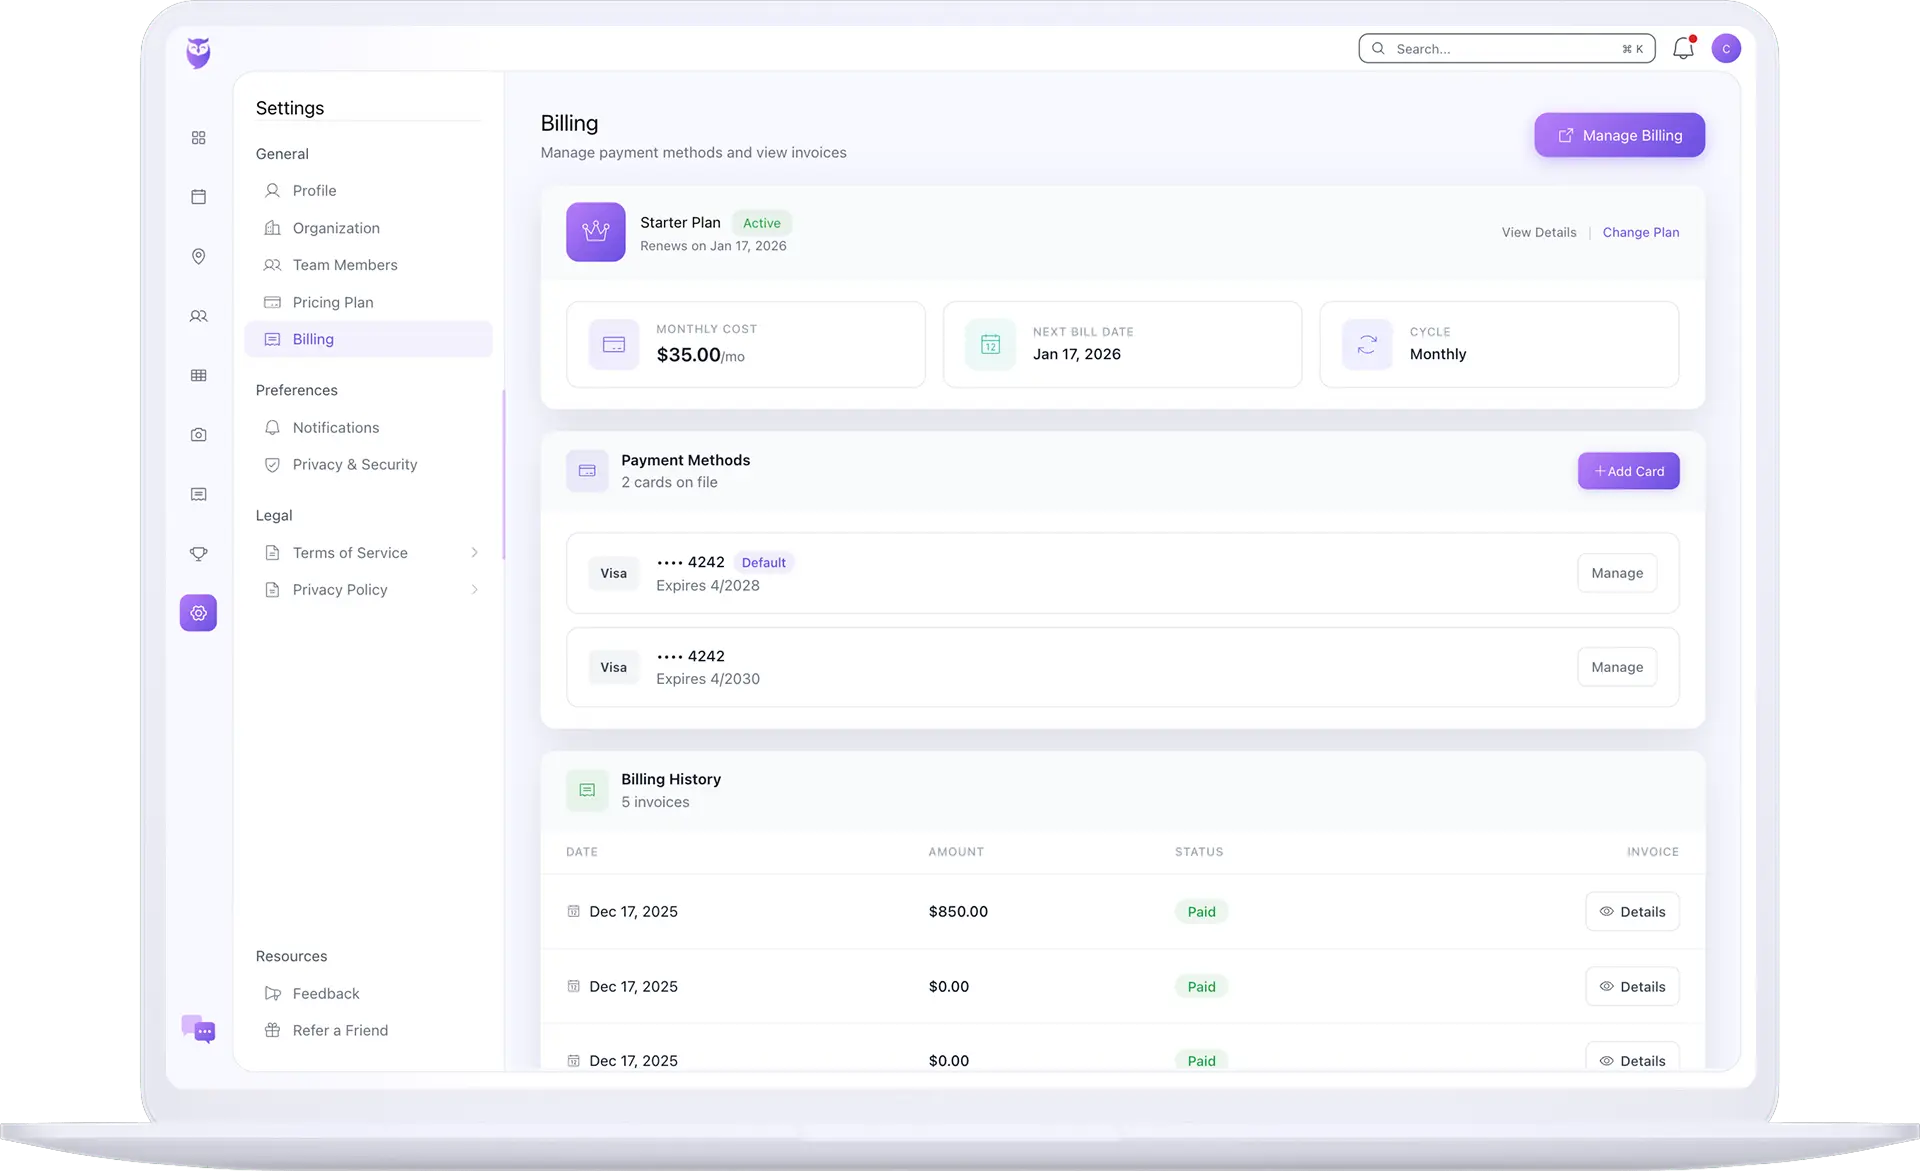1920x1172 pixels.
Task: Expand the Terms of Service chevron
Action: 474,553
